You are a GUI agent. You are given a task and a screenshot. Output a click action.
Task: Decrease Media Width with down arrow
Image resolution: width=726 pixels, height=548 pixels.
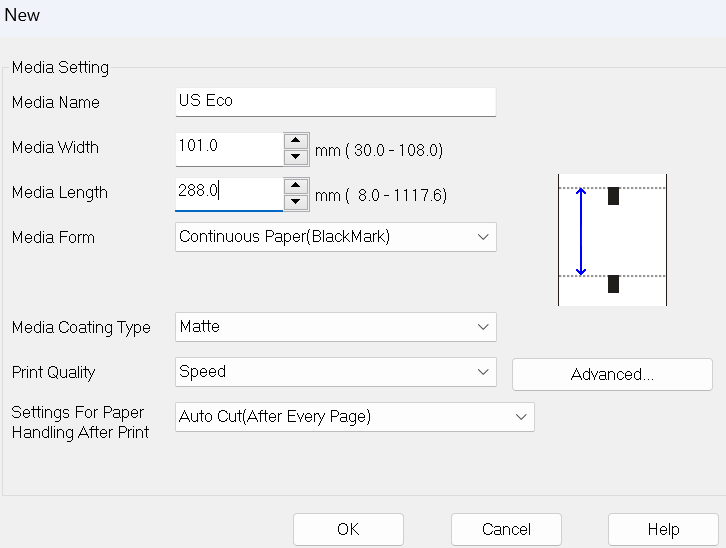point(295,157)
